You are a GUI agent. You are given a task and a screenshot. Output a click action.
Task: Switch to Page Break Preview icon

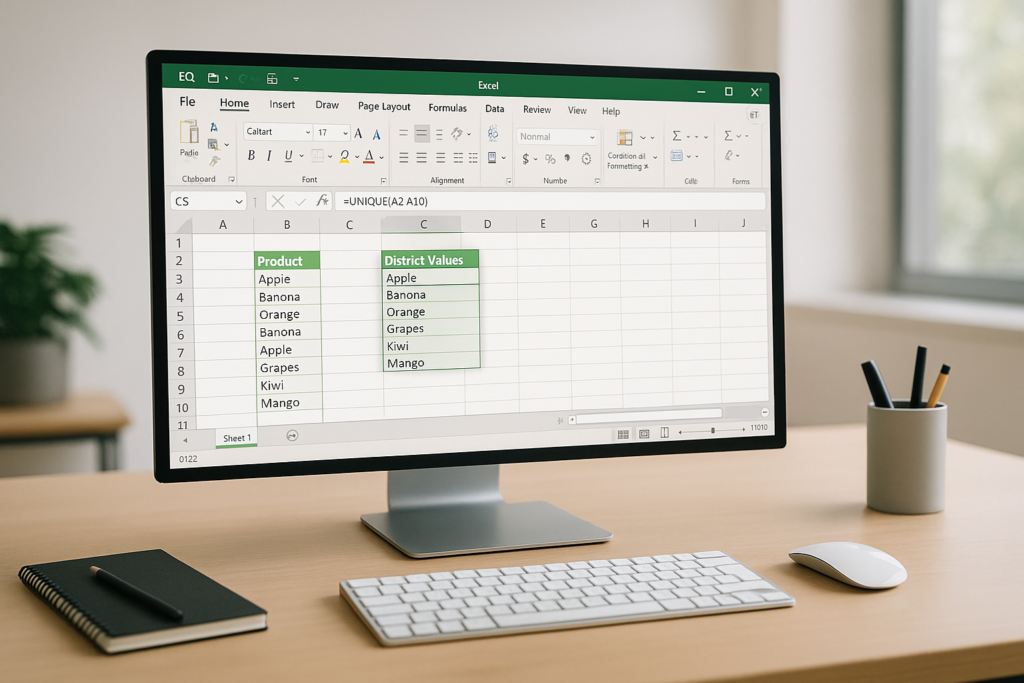664,432
